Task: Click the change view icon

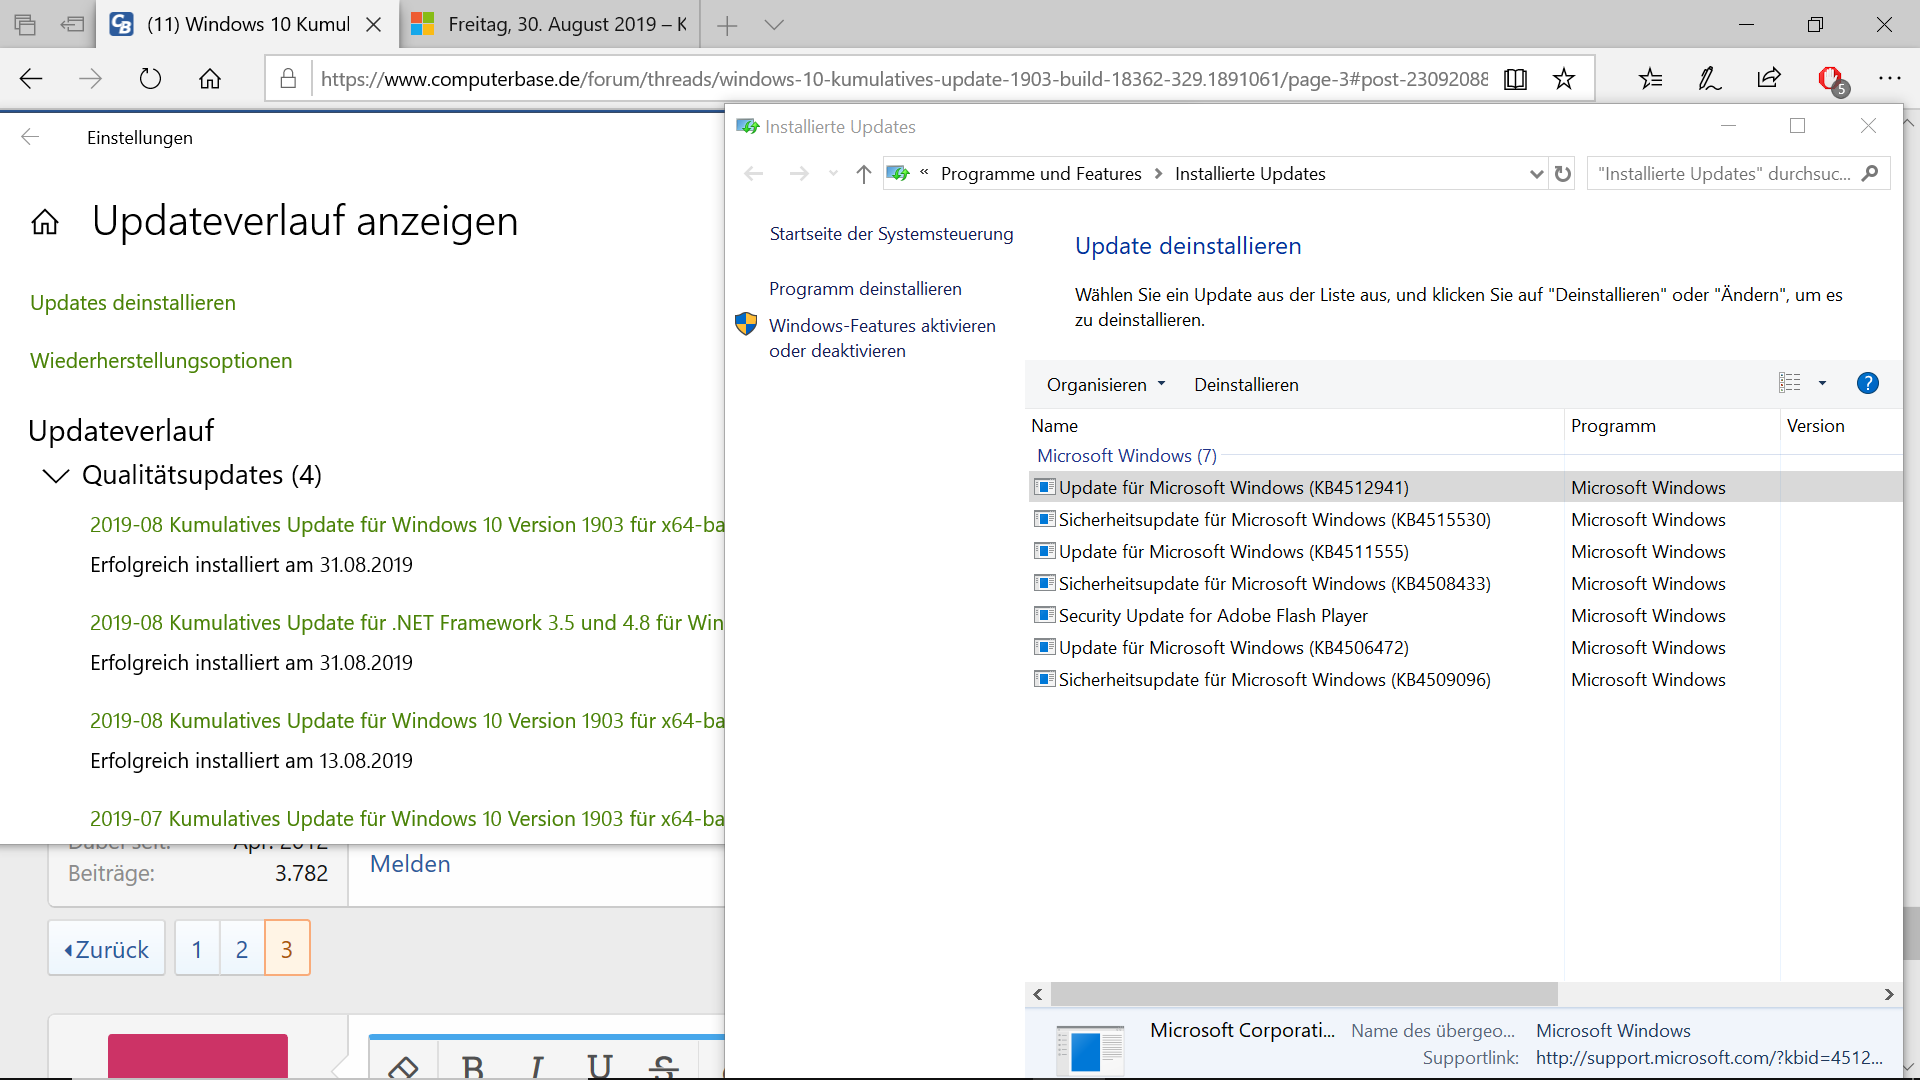Action: [1790, 383]
